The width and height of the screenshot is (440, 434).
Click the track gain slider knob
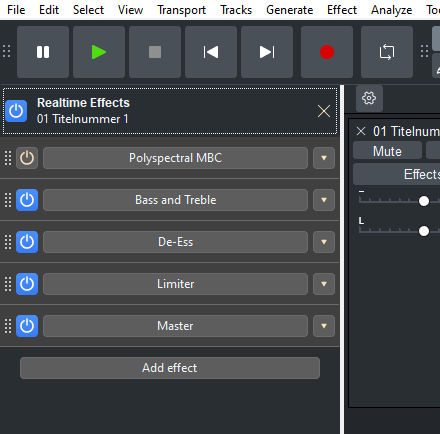[x=424, y=201]
